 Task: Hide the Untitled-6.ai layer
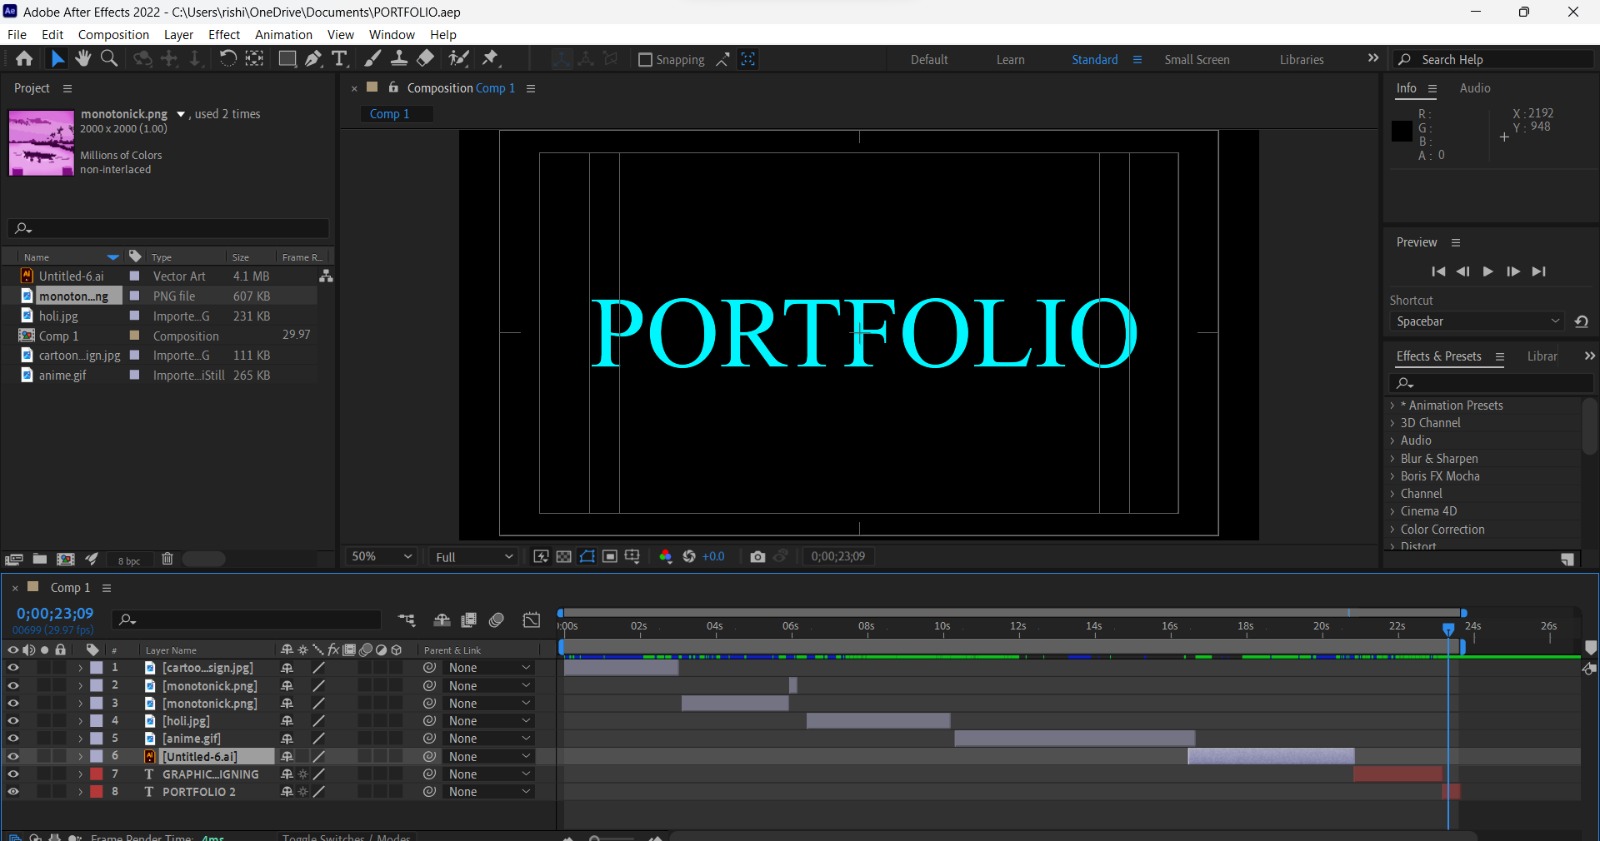(x=13, y=757)
